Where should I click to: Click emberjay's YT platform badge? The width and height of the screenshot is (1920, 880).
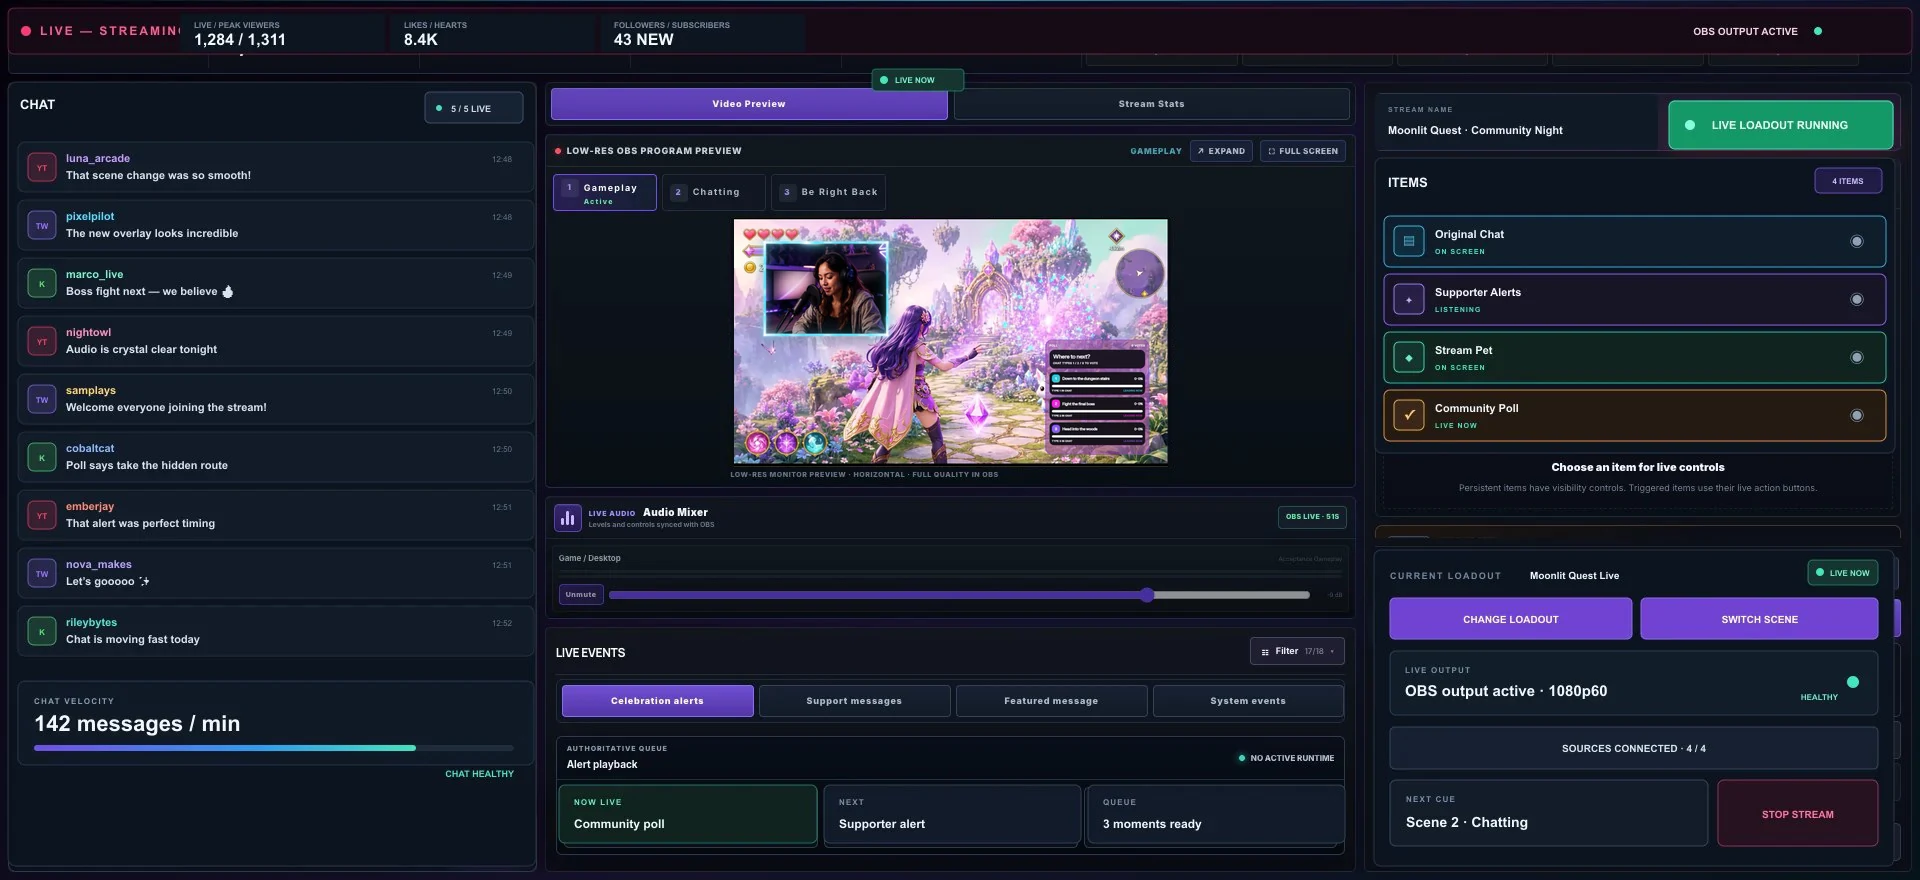pos(42,516)
